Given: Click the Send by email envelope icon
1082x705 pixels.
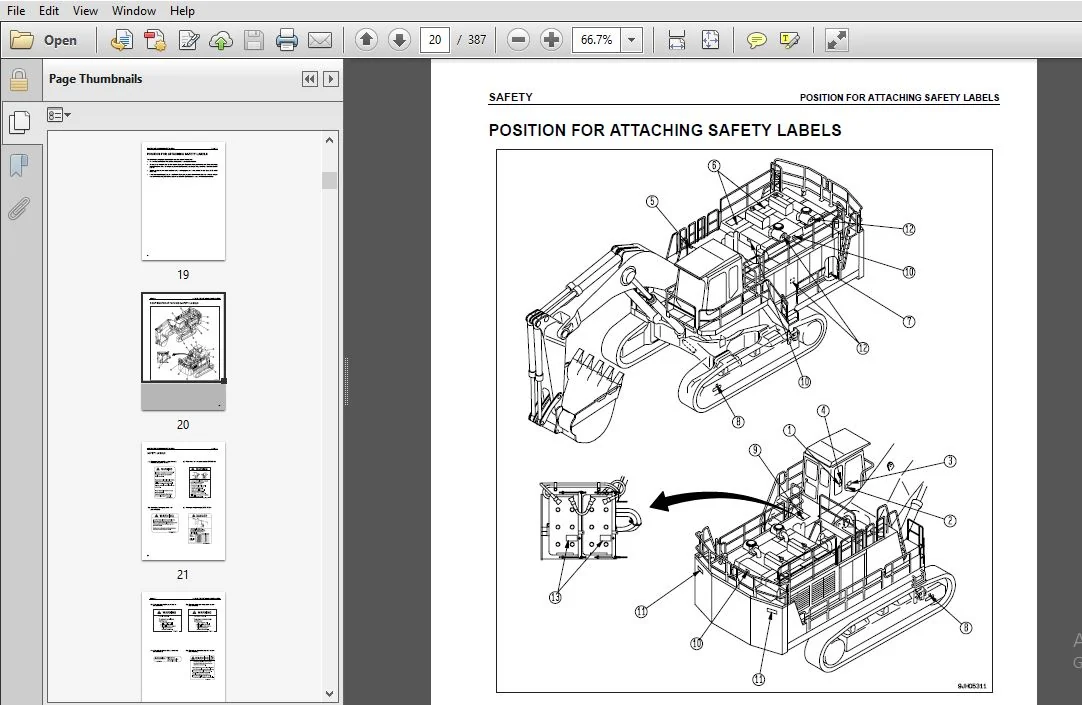Looking at the screenshot, I should (x=319, y=40).
